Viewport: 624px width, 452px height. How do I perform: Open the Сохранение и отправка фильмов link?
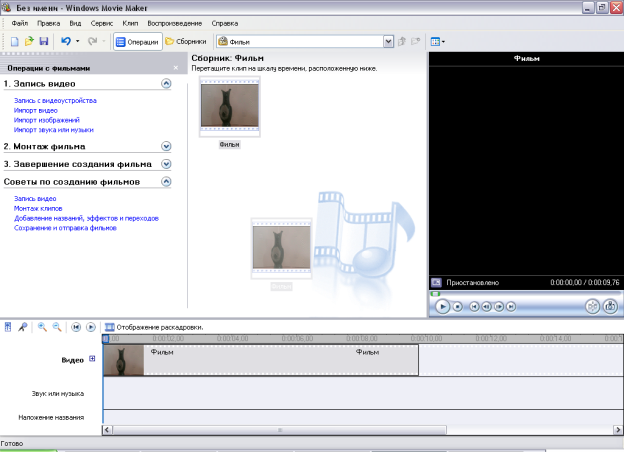(x=65, y=228)
